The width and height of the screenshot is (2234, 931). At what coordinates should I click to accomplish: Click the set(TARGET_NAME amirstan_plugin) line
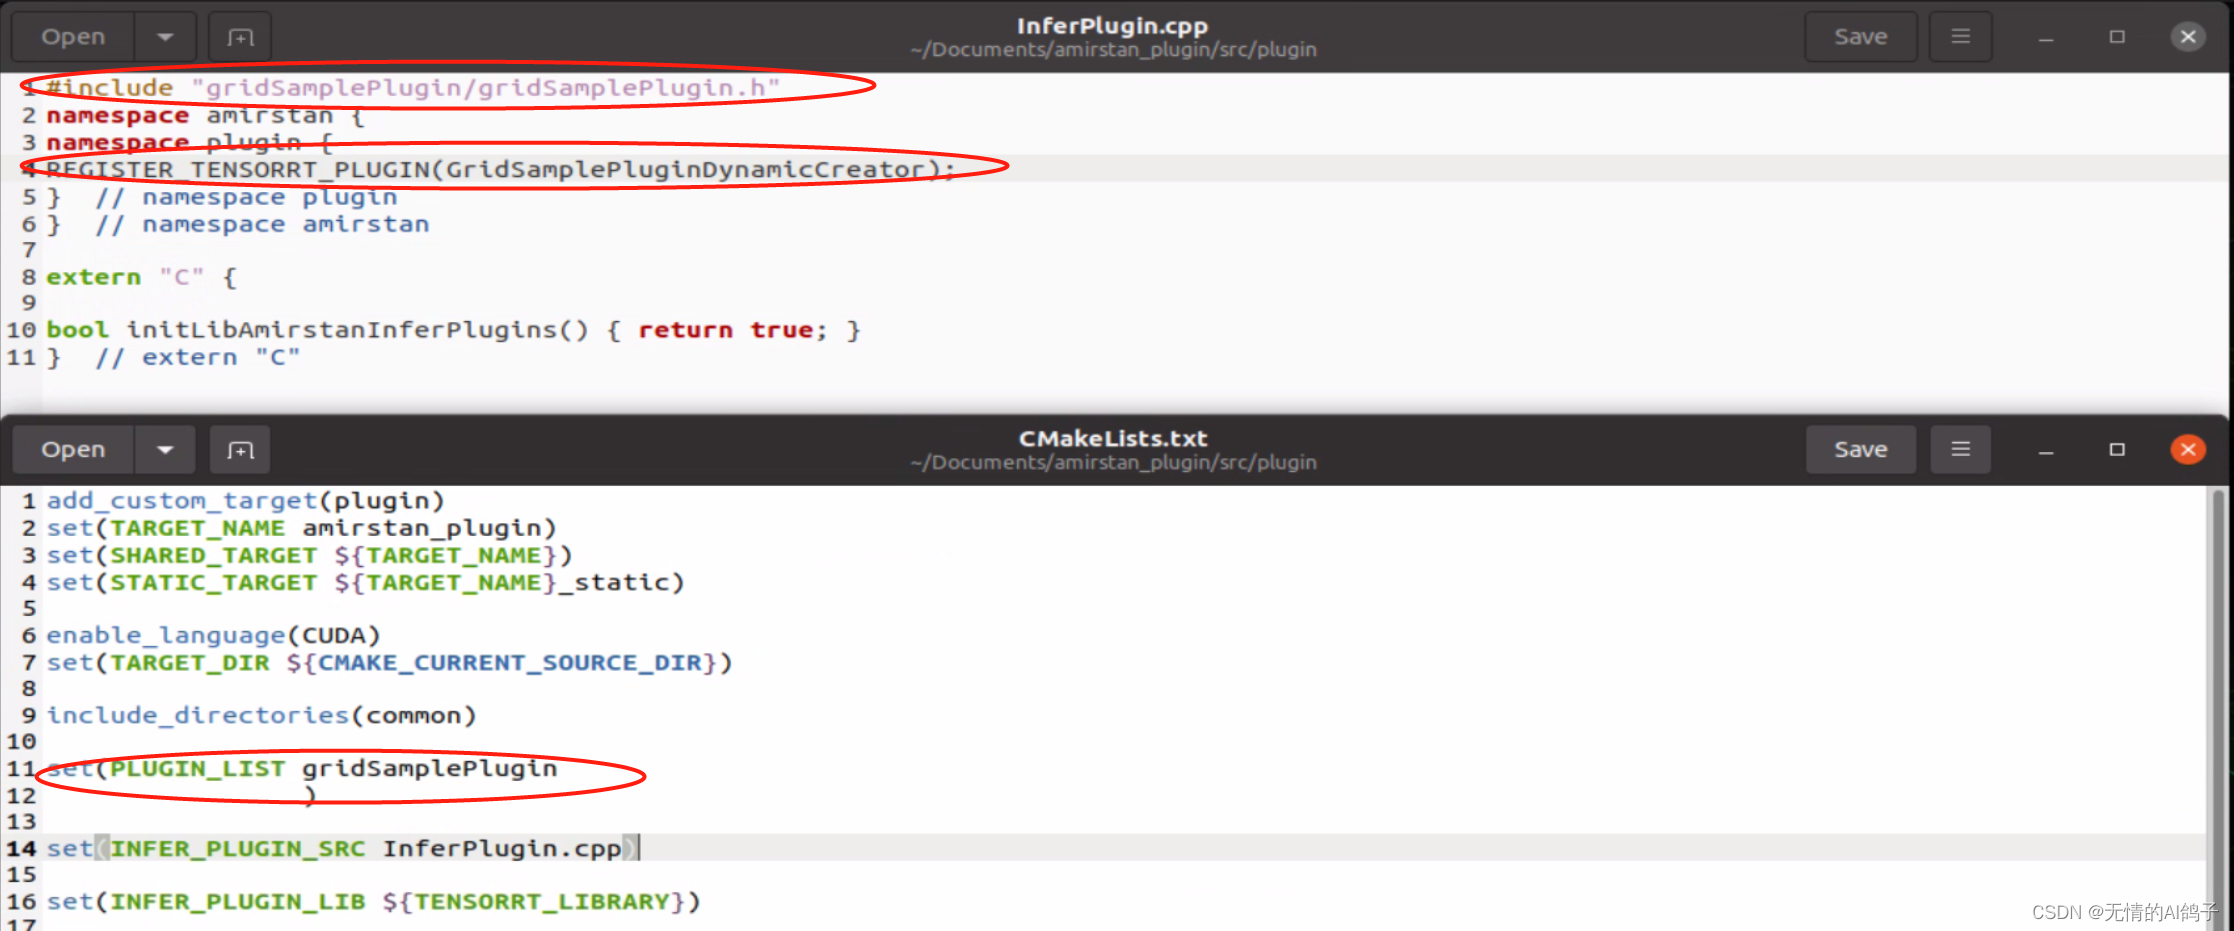pos(301,528)
